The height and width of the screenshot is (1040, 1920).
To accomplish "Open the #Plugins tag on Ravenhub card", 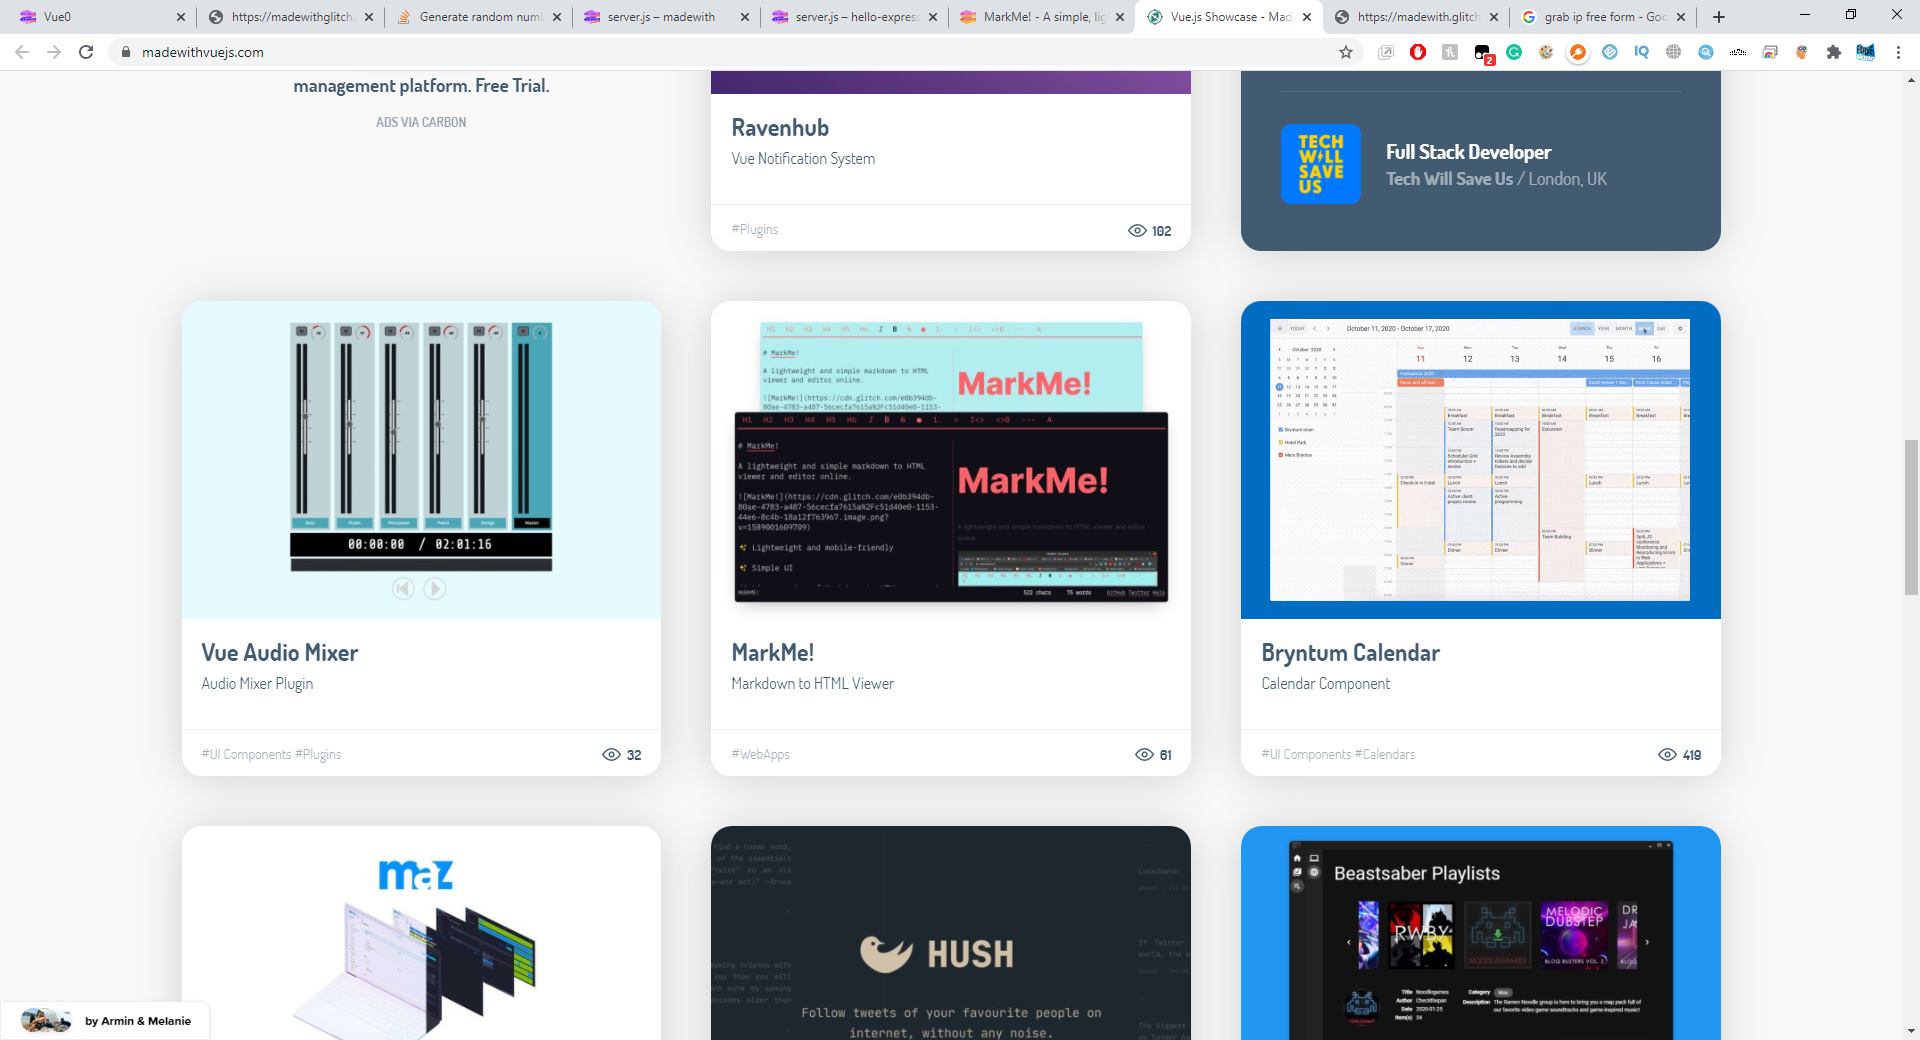I will coord(754,229).
